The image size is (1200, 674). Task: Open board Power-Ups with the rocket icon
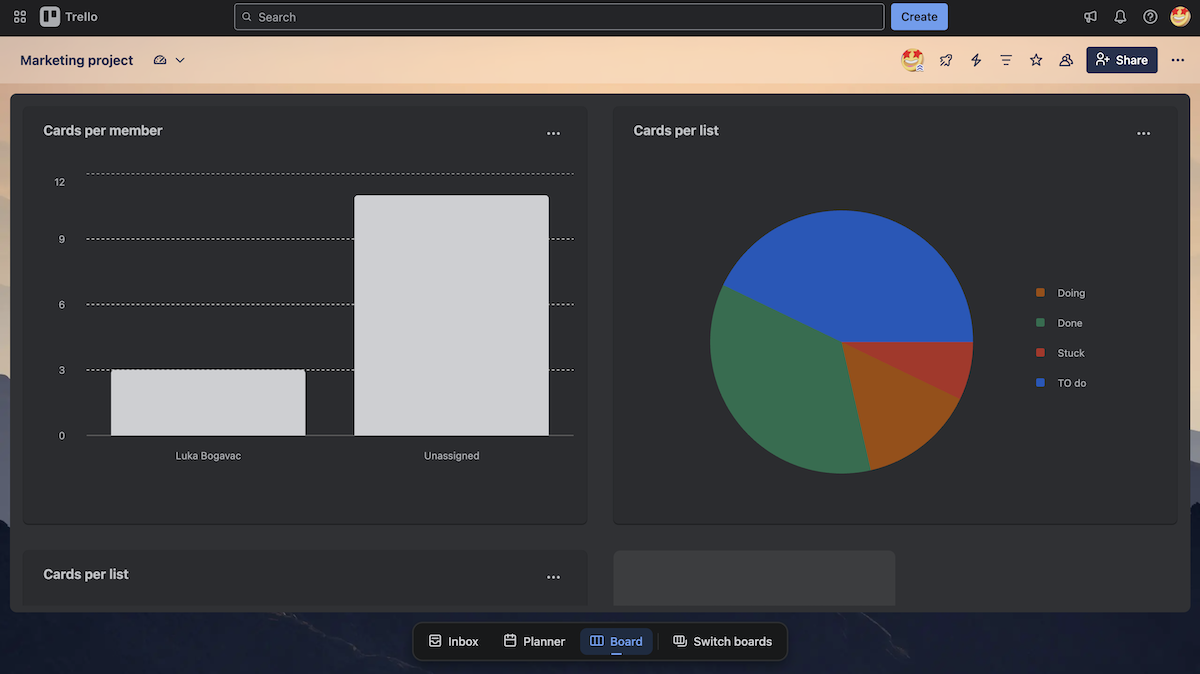click(946, 60)
